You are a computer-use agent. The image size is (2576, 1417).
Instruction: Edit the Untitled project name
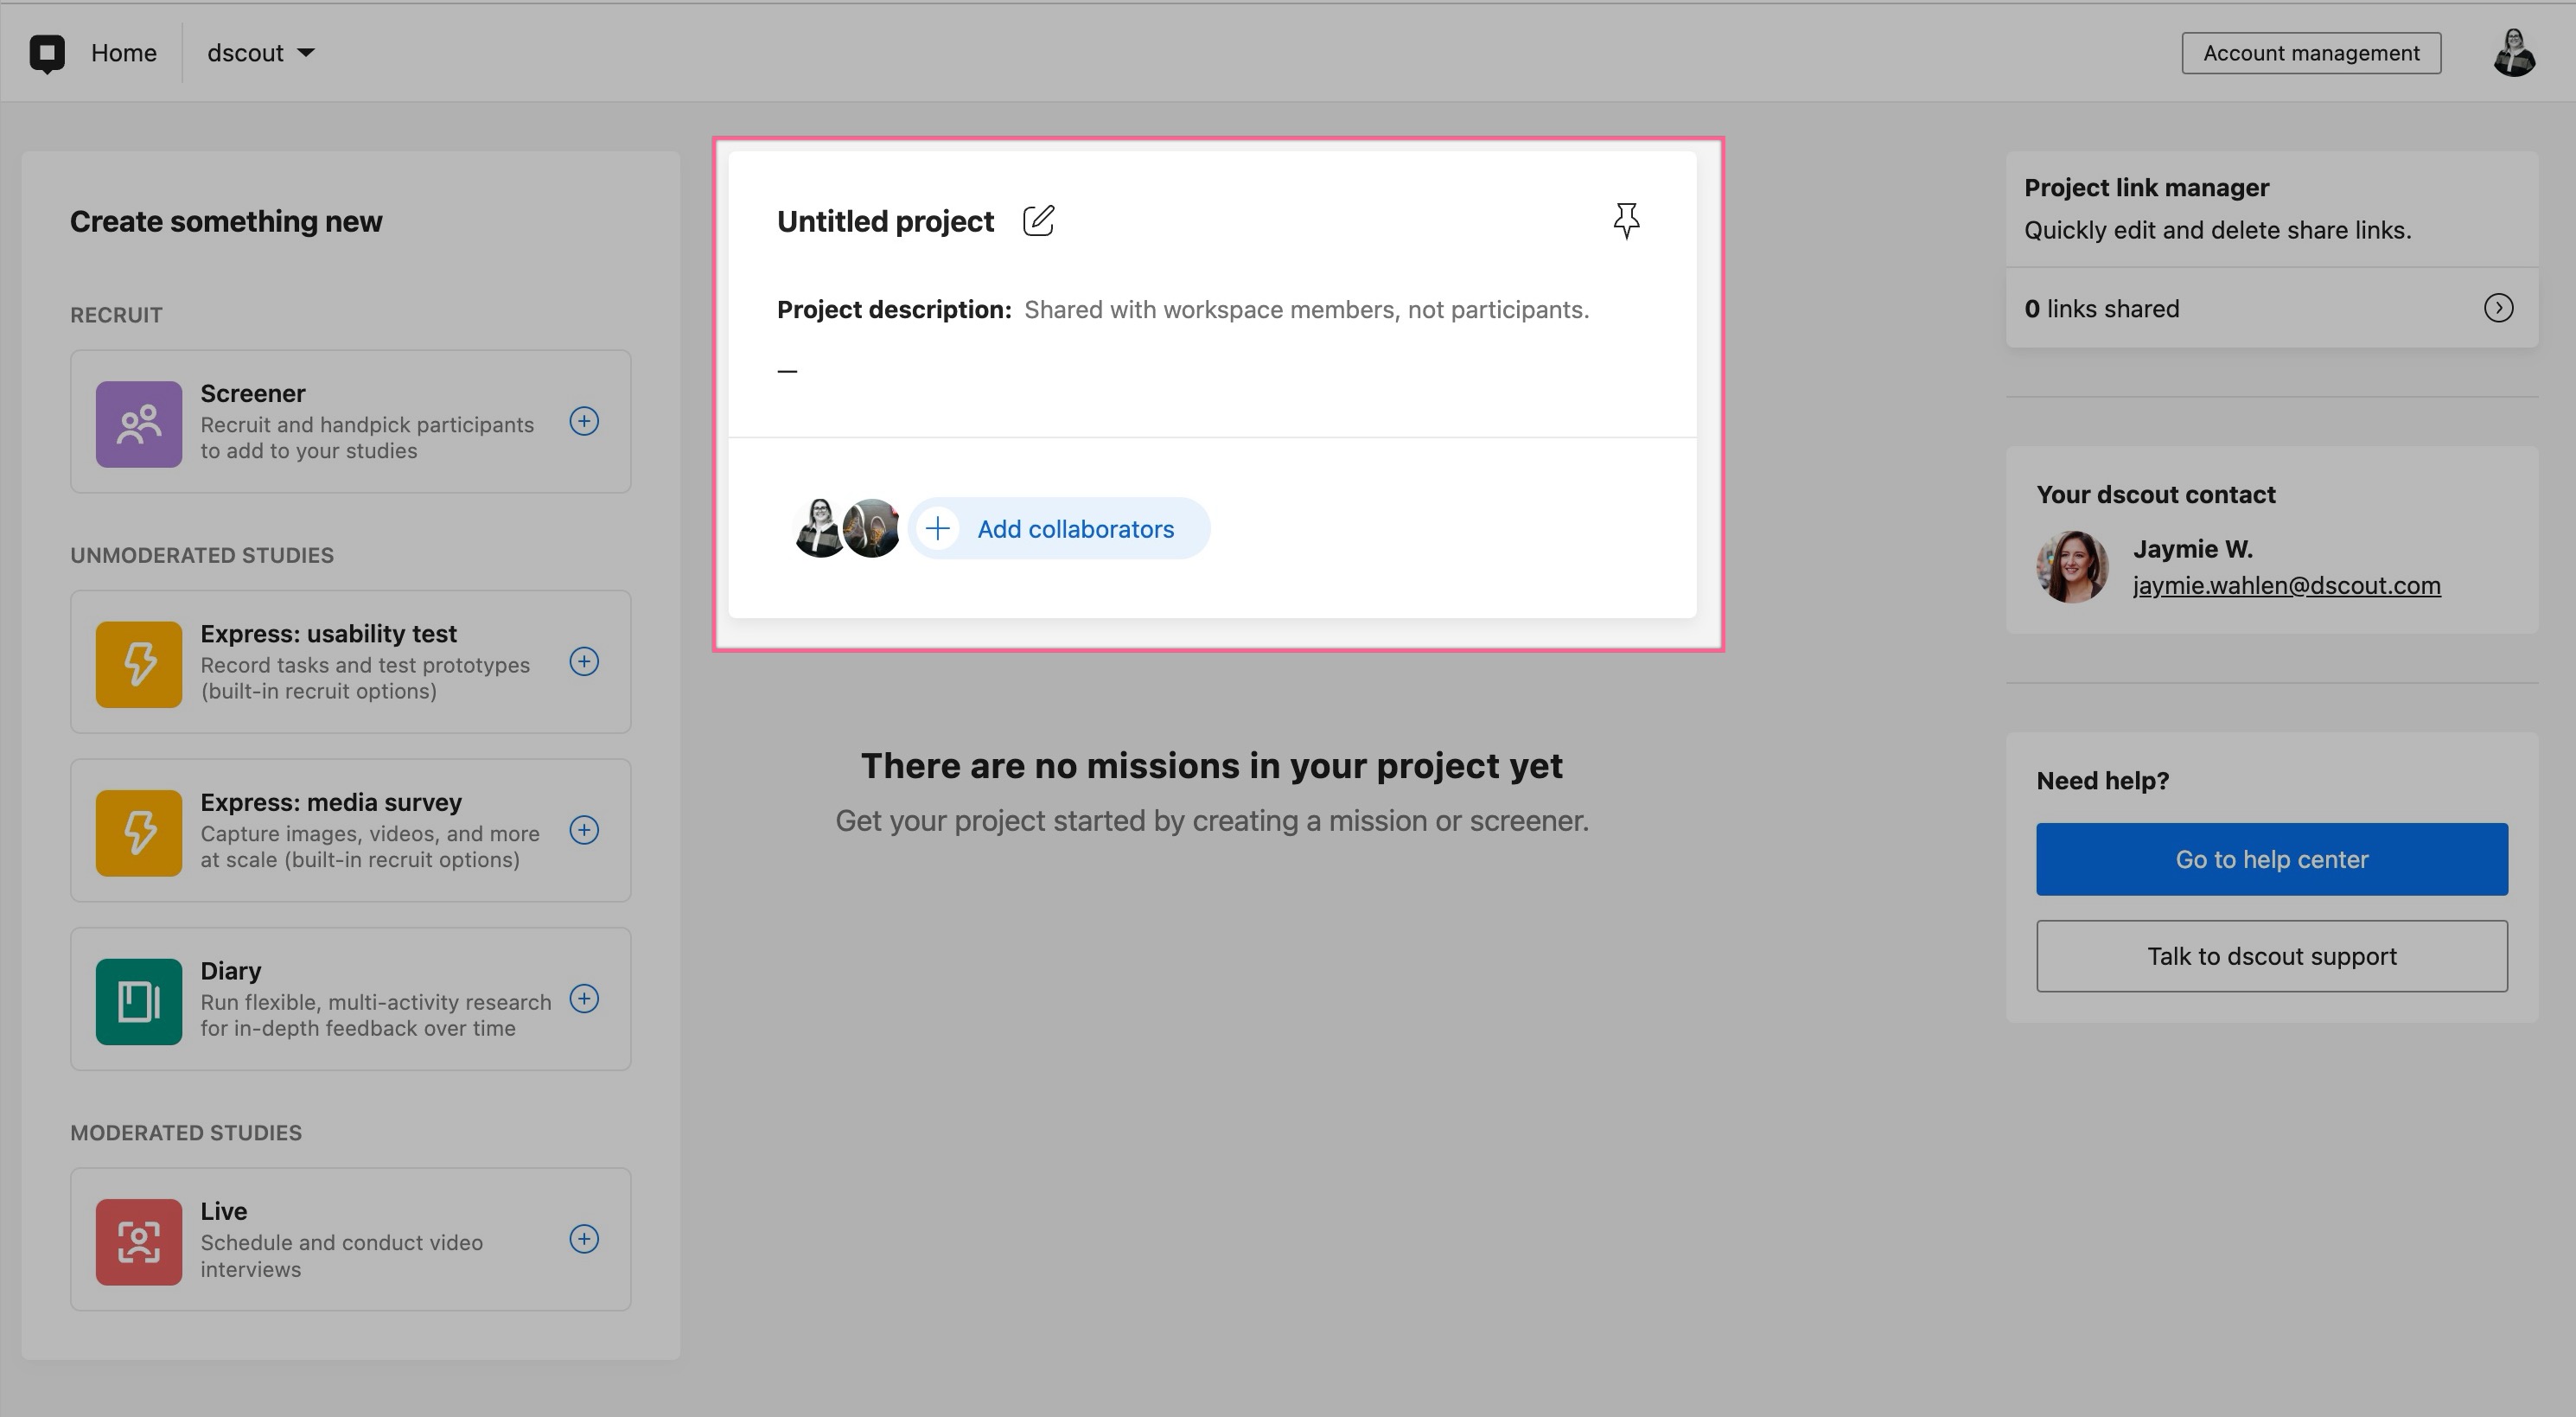point(1039,220)
